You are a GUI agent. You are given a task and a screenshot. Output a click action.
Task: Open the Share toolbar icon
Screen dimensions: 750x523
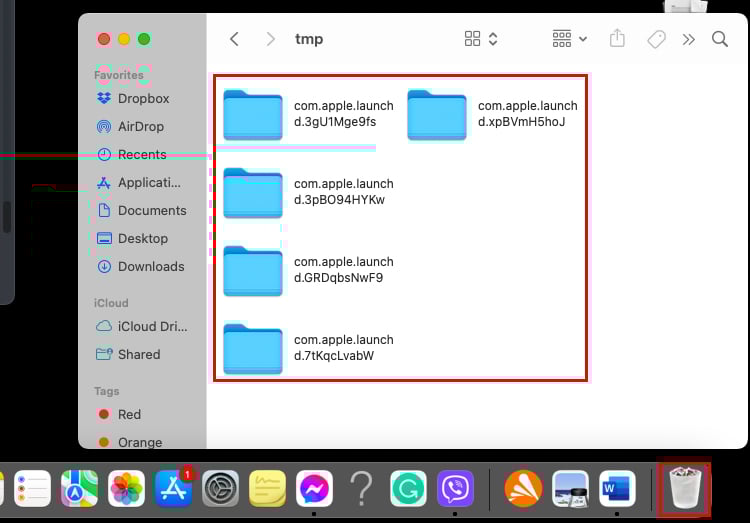617,38
